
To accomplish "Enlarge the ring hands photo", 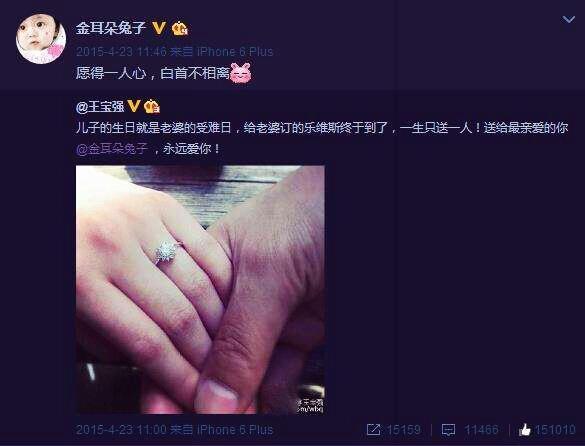I will point(200,290).
